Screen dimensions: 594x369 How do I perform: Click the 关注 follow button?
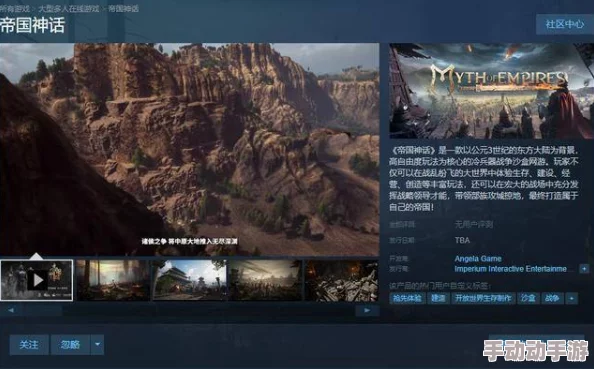pyautogui.click(x=29, y=344)
